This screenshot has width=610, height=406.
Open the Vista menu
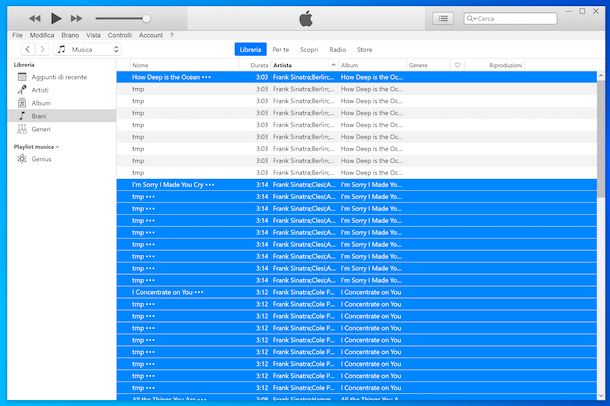(x=93, y=35)
